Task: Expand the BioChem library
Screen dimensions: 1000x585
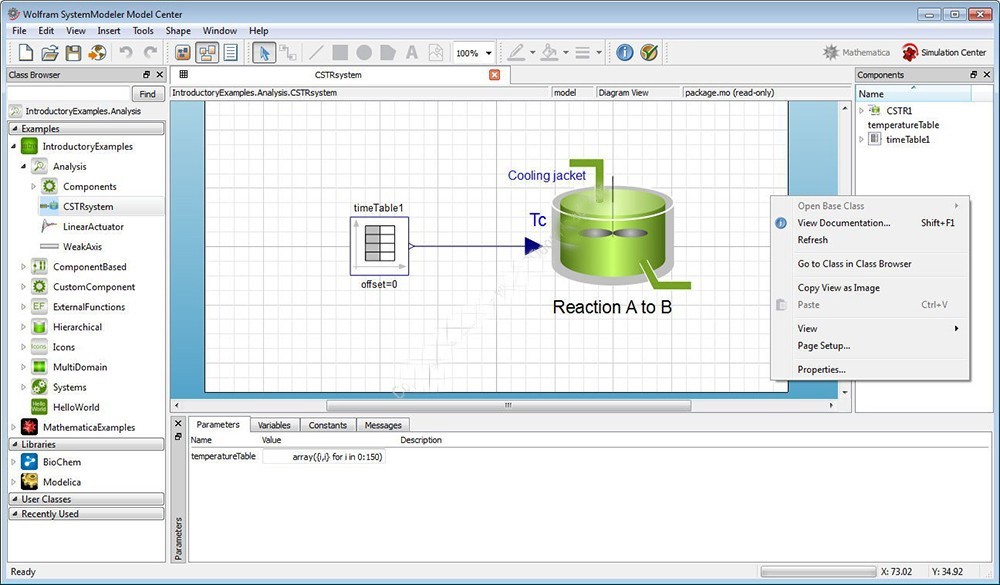Action: [14, 462]
